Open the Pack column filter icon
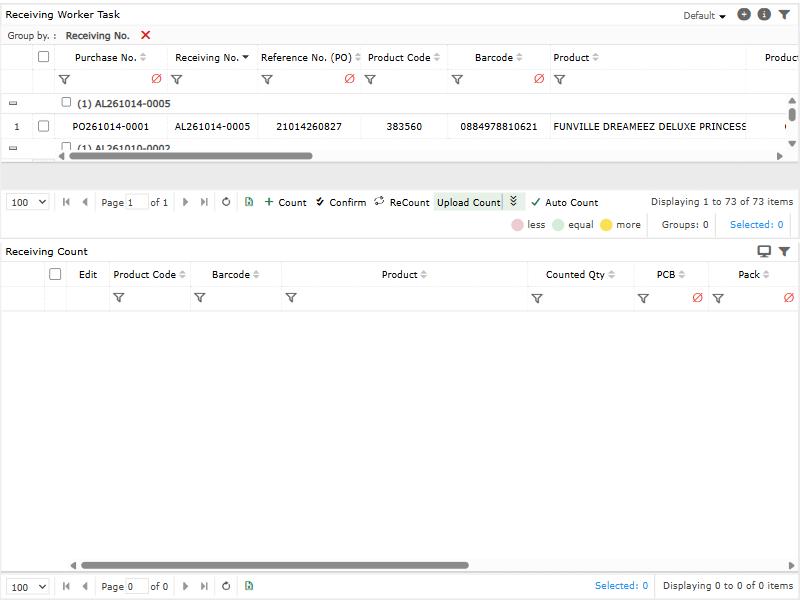The width and height of the screenshot is (800, 600). 718,298
